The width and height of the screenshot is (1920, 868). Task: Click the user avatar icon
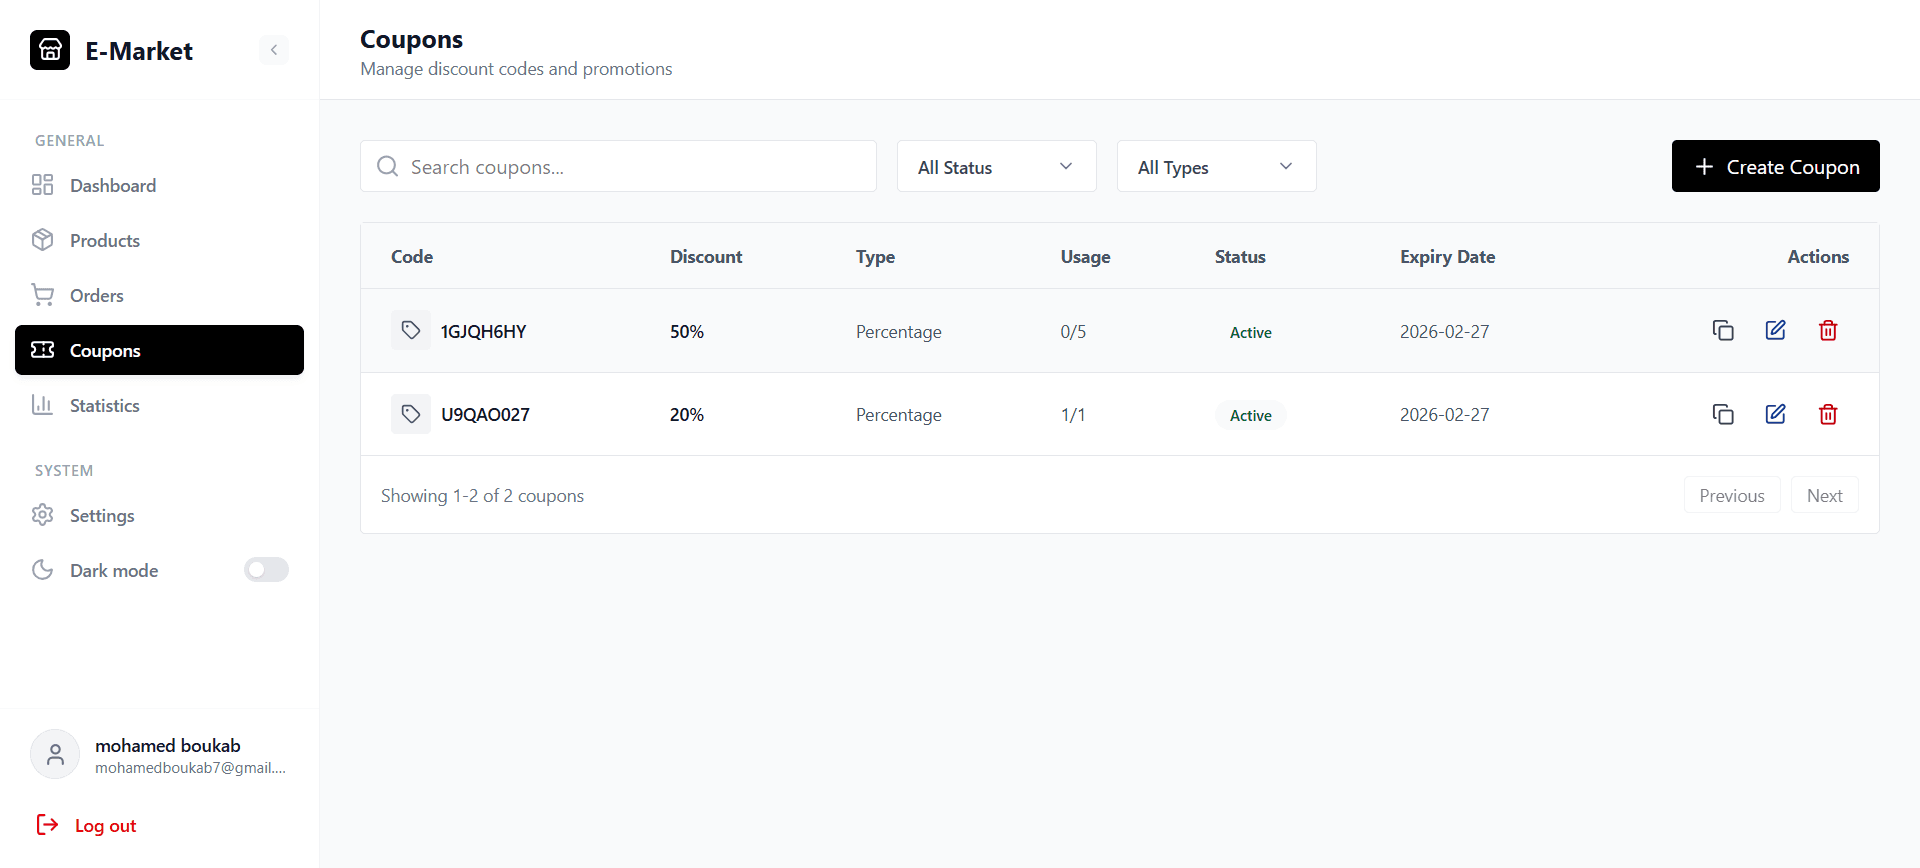(x=55, y=754)
